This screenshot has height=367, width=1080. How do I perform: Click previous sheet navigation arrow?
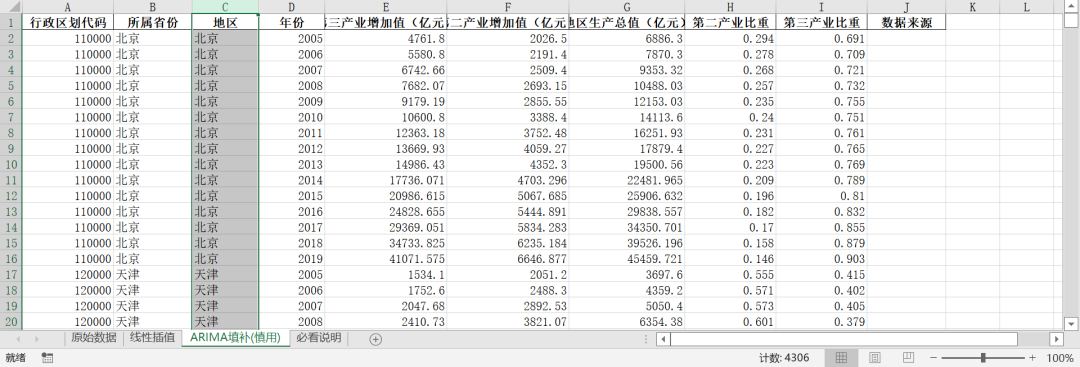18,339
